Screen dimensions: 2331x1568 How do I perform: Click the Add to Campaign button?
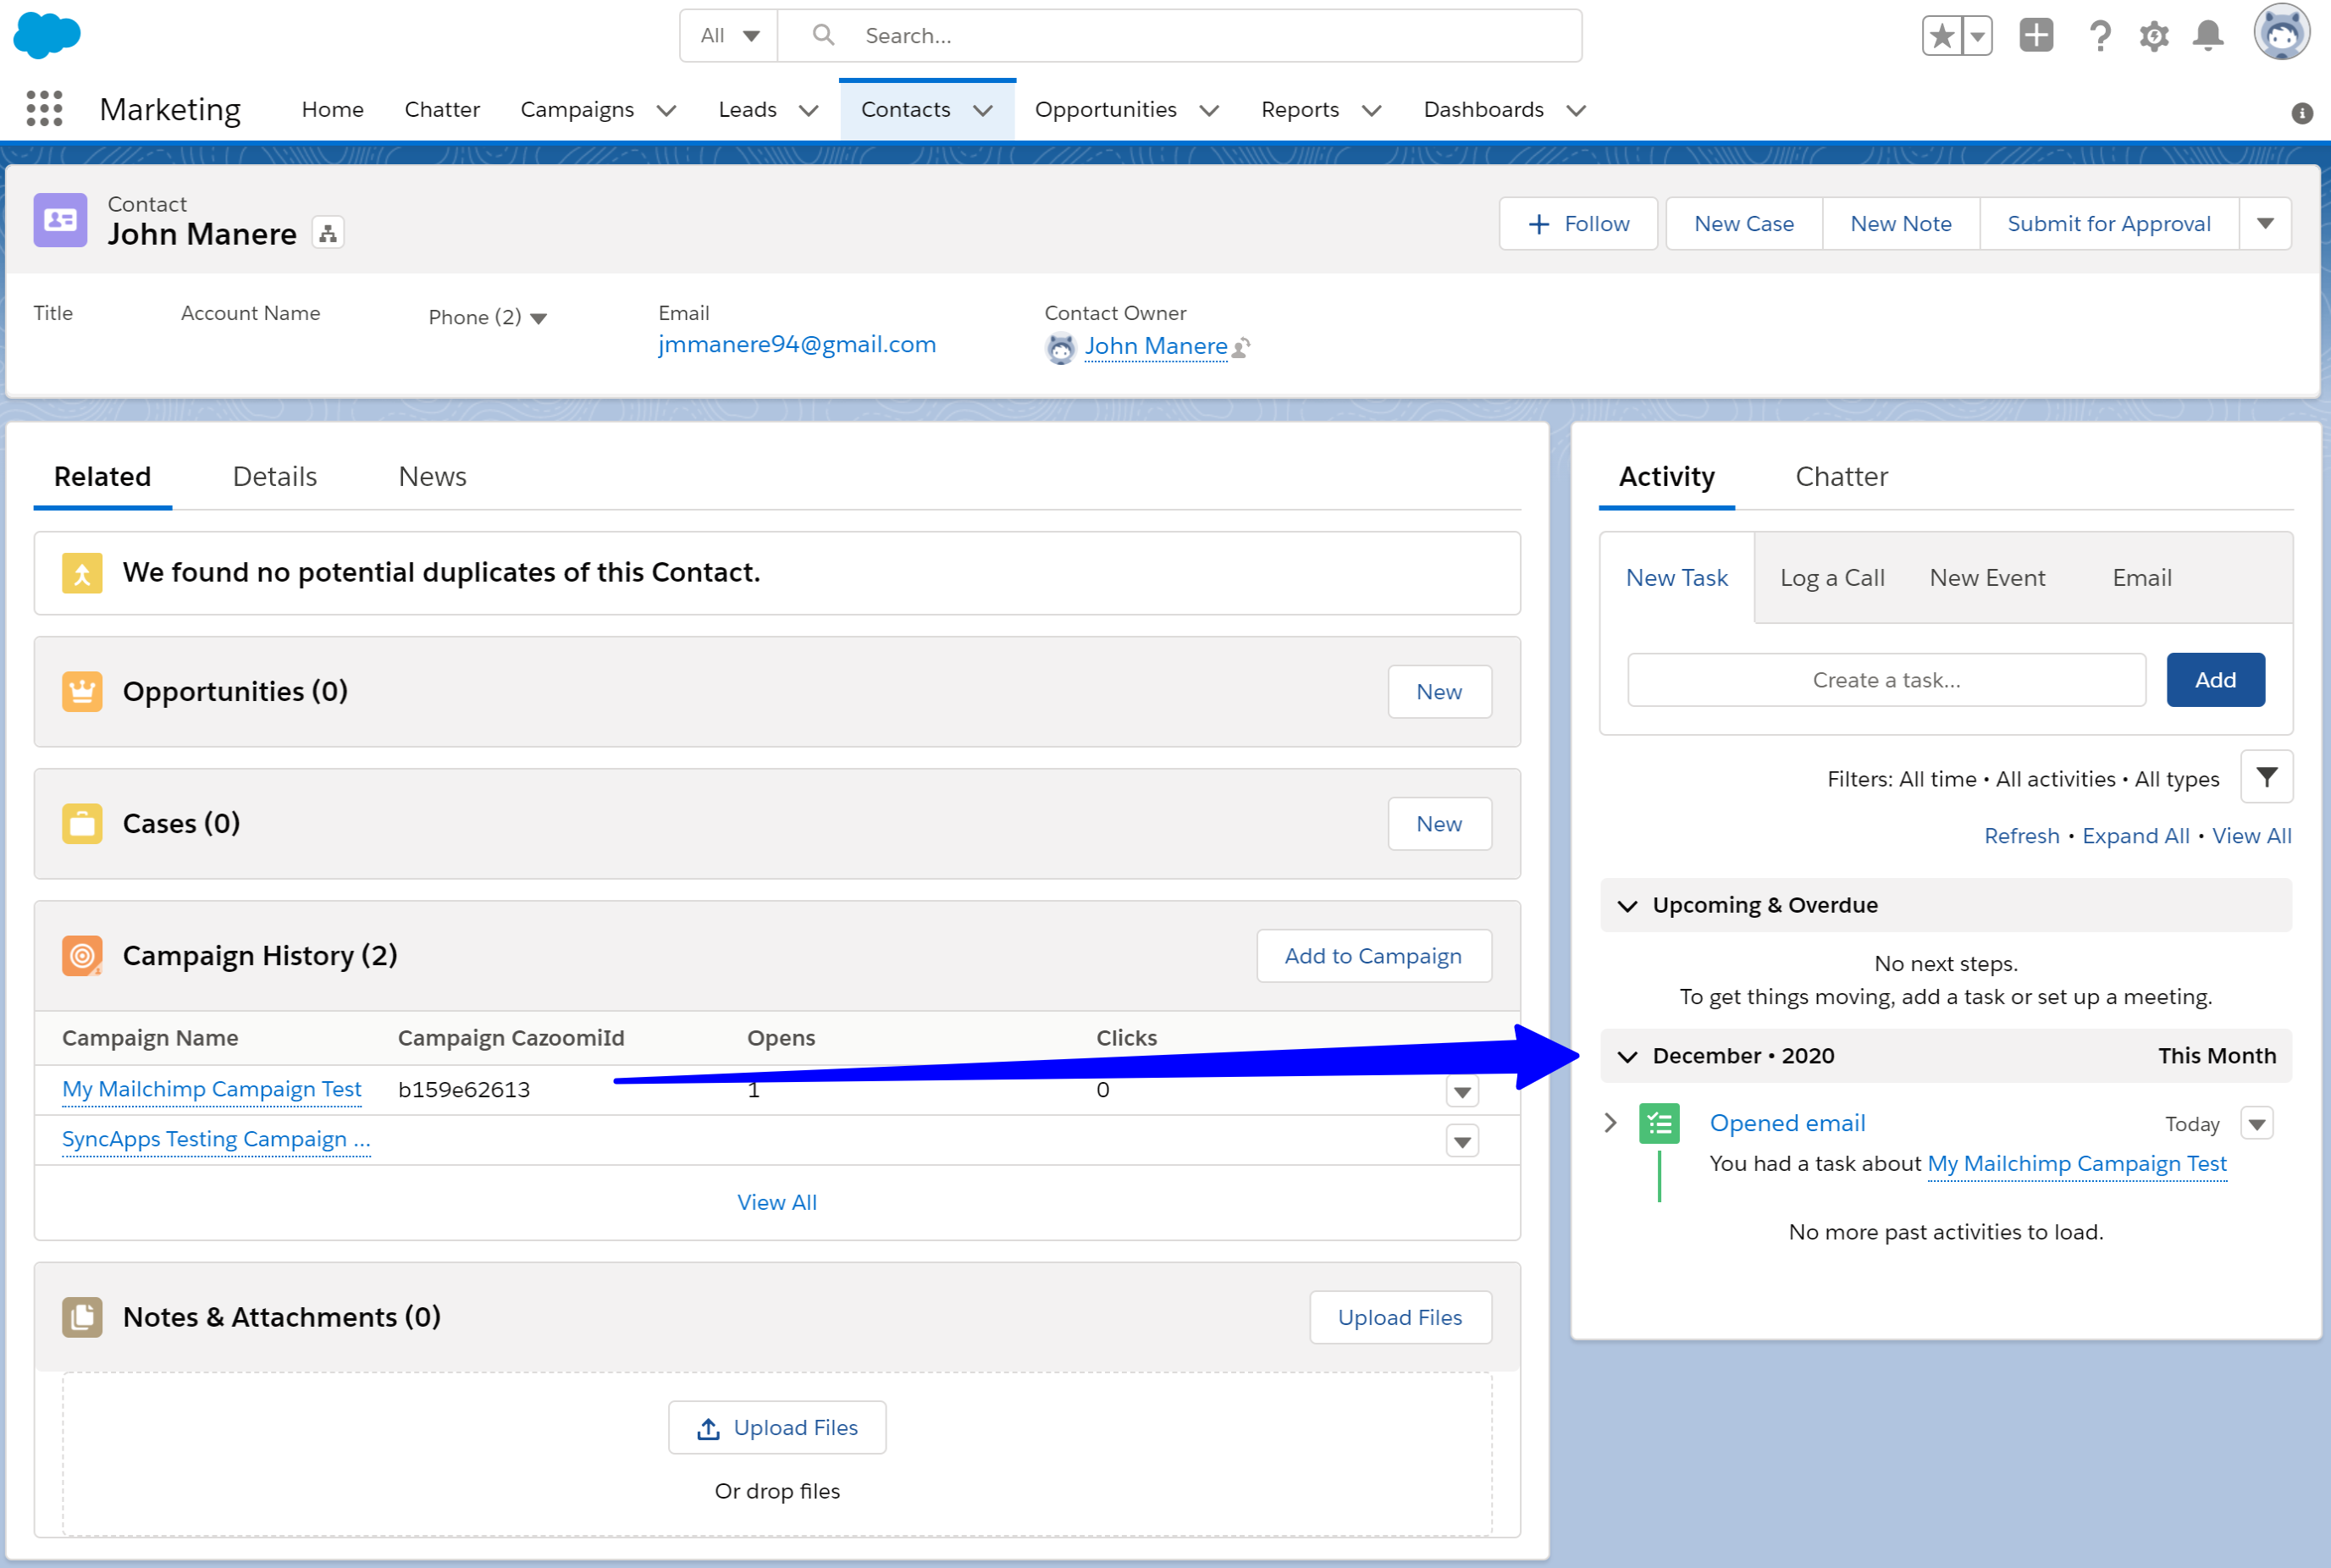pos(1373,955)
